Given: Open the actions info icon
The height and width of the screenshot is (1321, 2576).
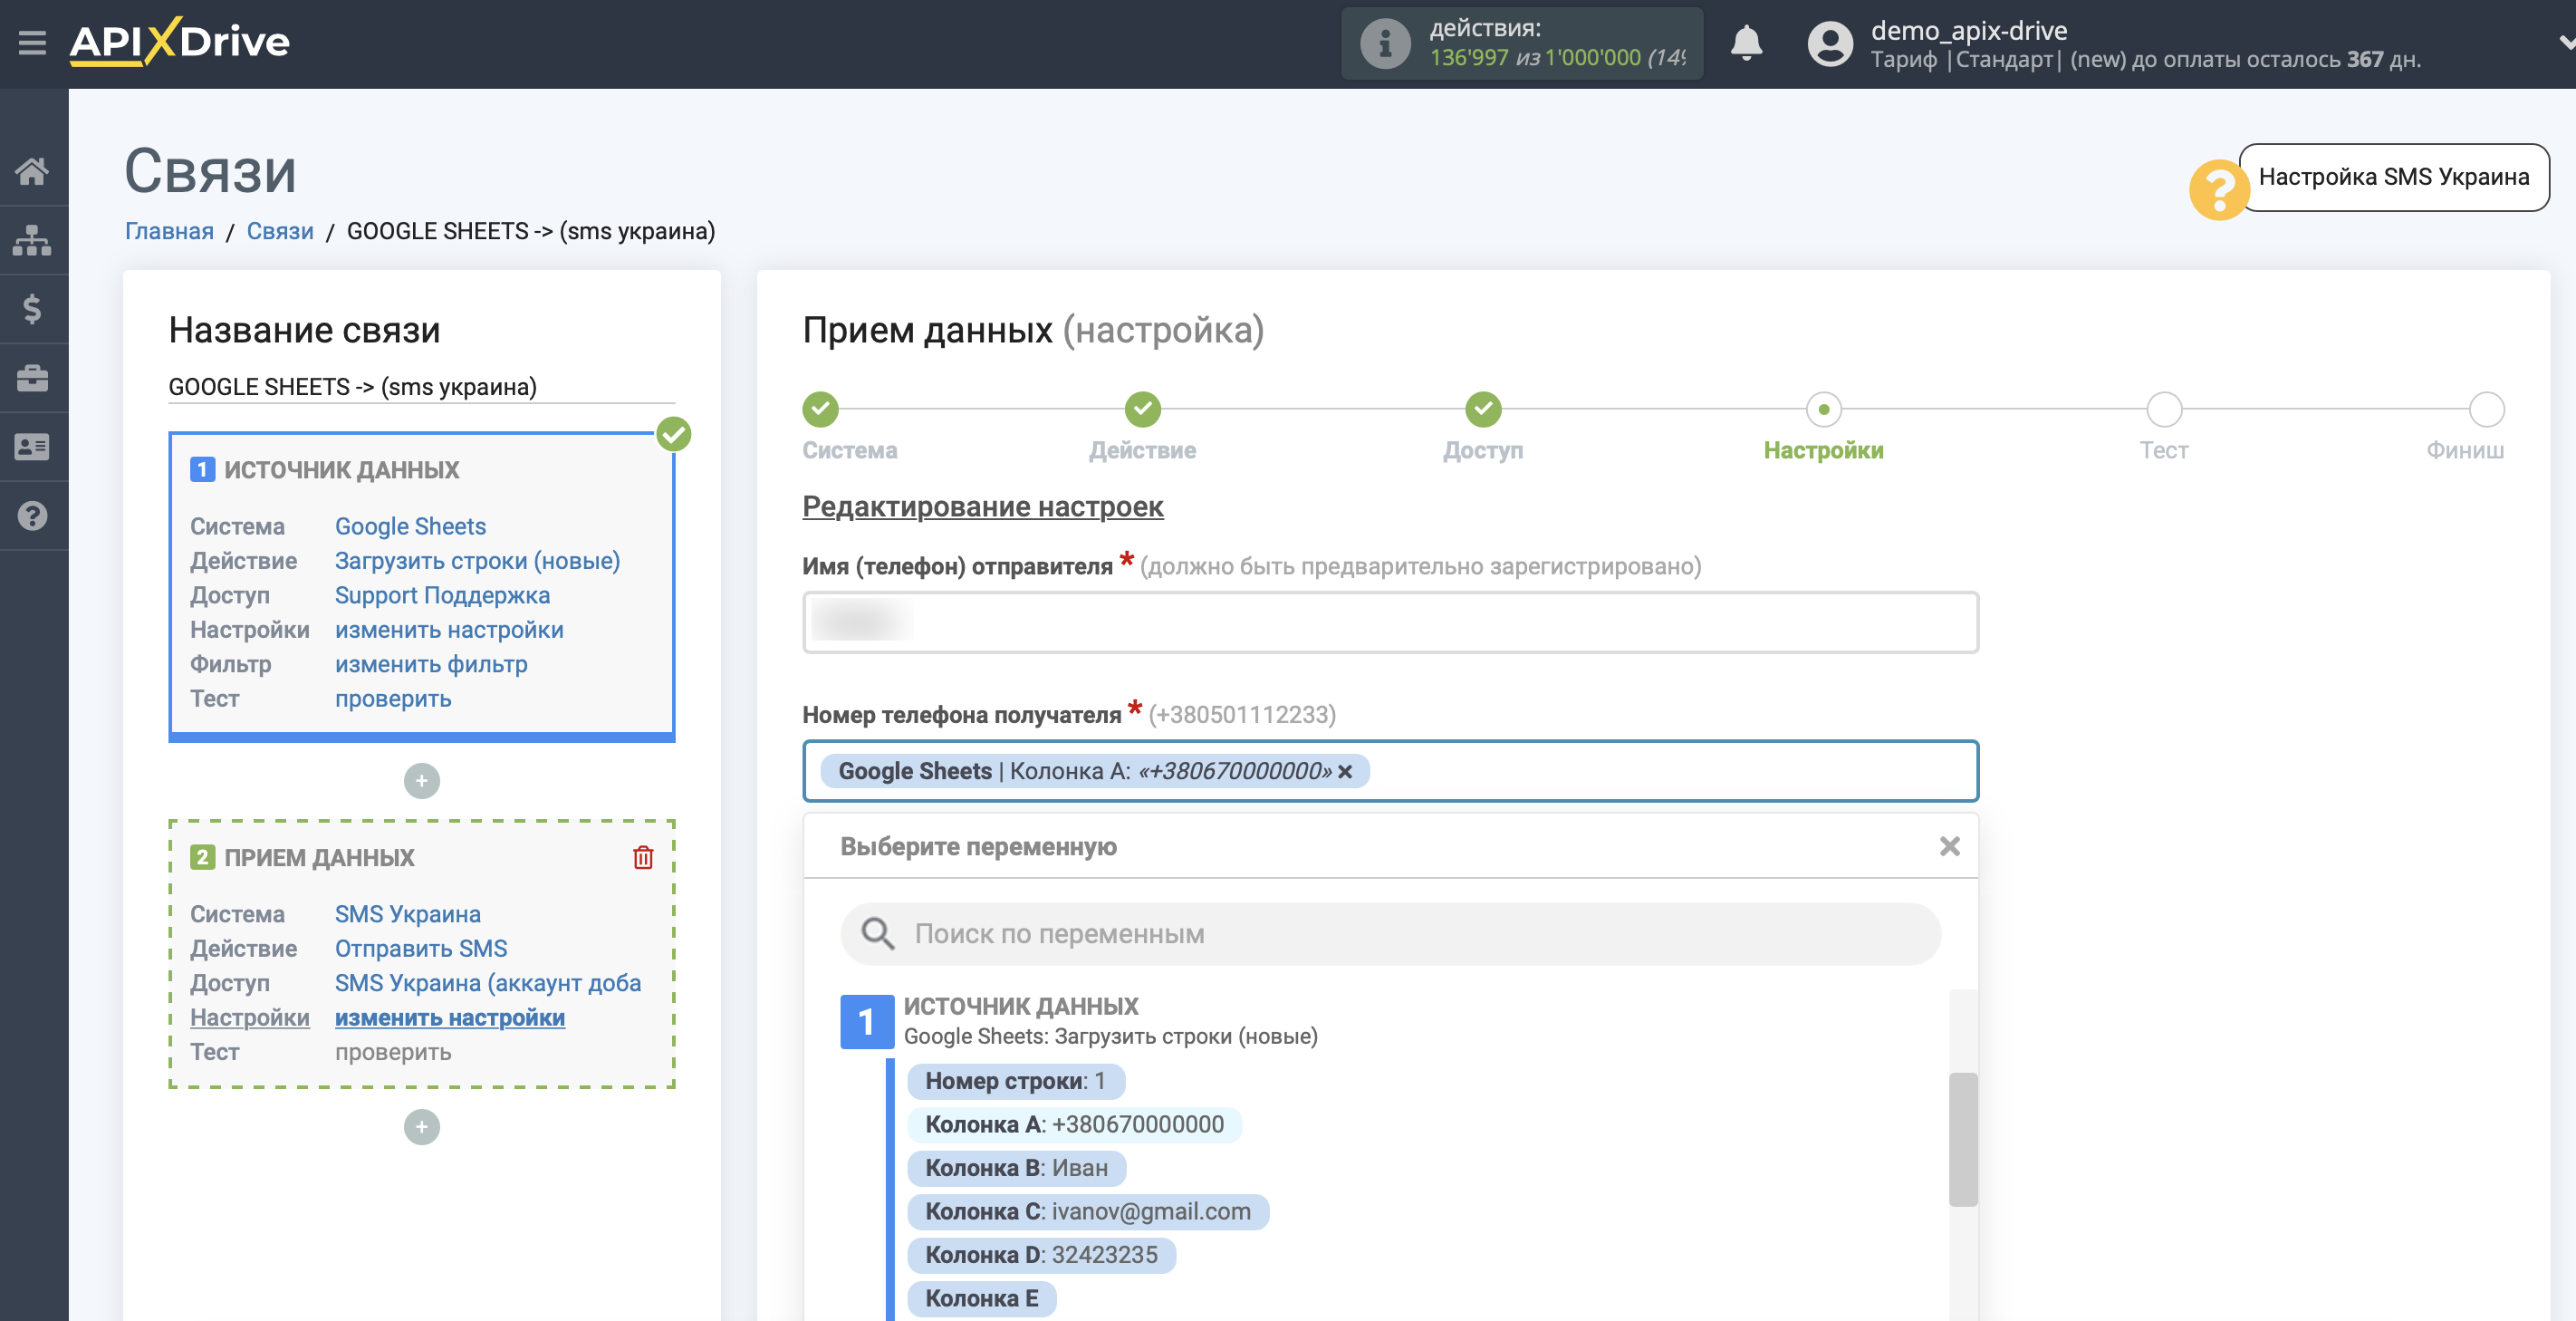Looking at the screenshot, I should pyautogui.click(x=1385, y=44).
